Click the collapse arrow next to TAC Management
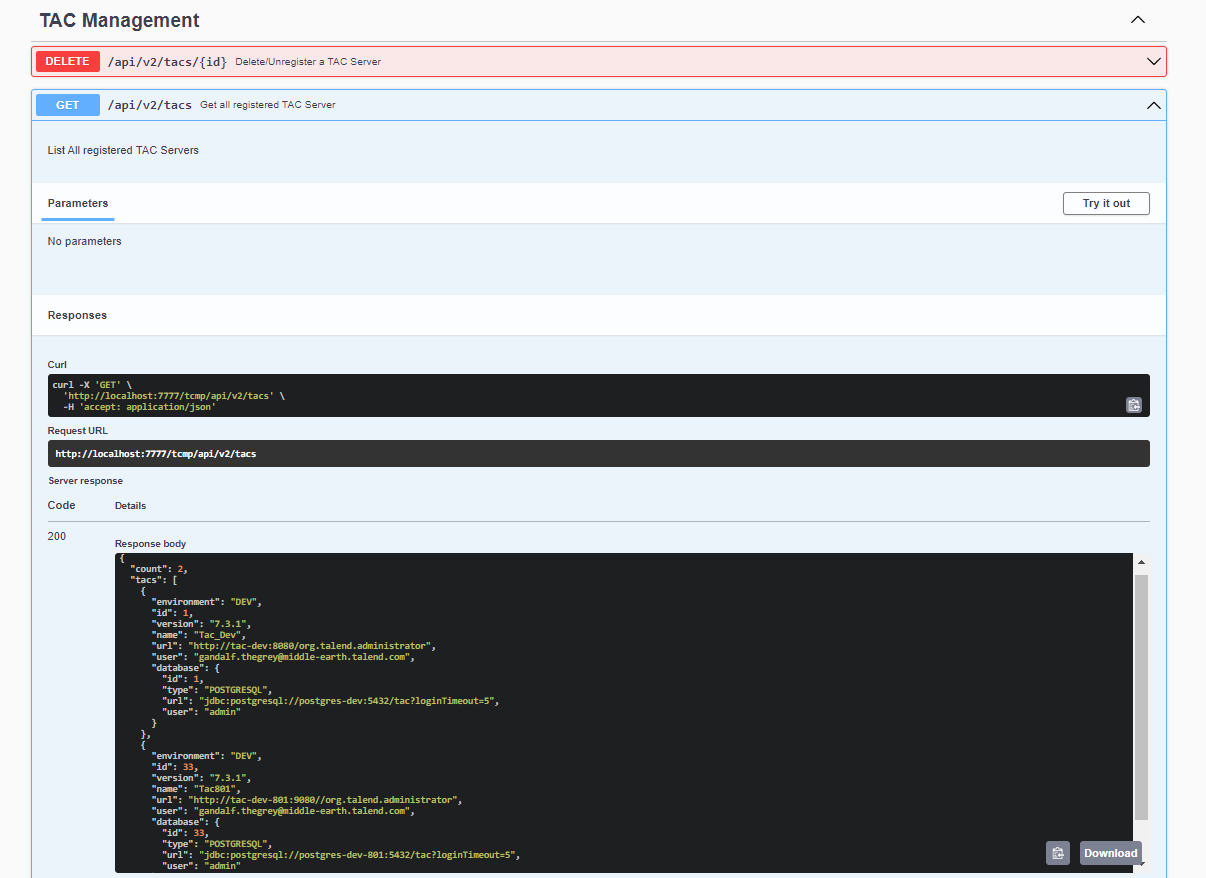The height and width of the screenshot is (878, 1206). click(1137, 19)
